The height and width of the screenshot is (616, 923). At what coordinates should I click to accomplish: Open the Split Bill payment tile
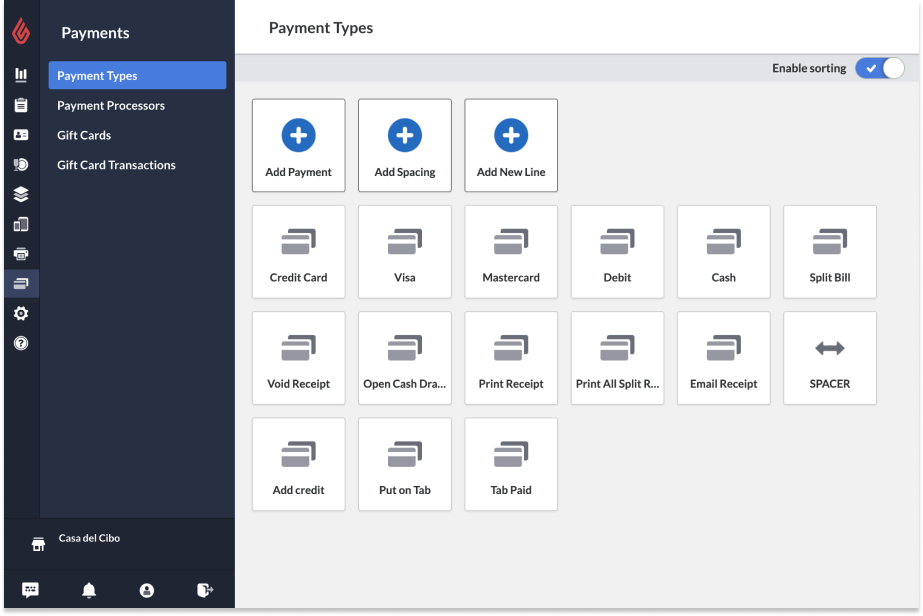830,251
